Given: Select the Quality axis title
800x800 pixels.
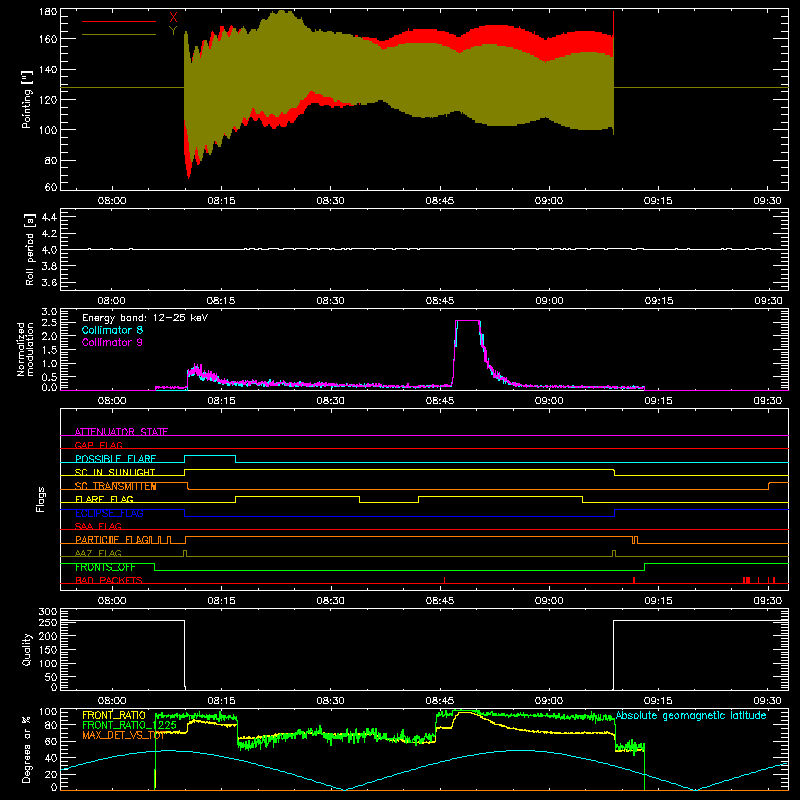Looking at the screenshot, I should point(27,649).
